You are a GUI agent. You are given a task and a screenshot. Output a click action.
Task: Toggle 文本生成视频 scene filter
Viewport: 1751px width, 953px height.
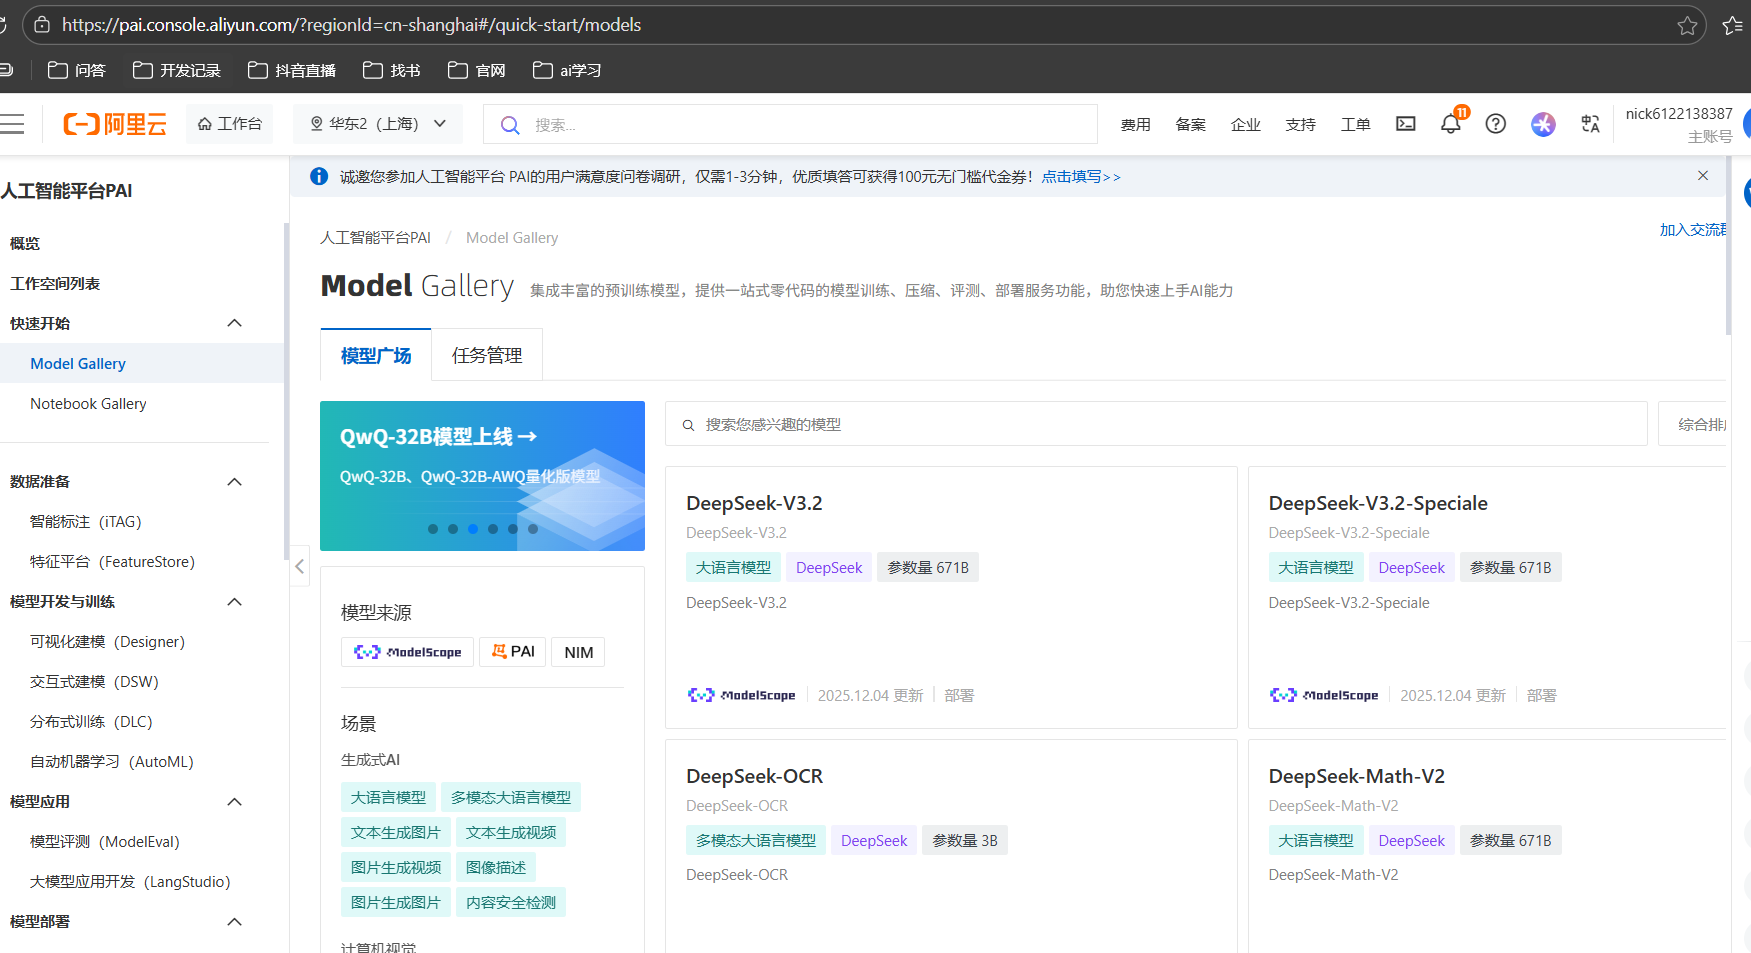pos(511,832)
